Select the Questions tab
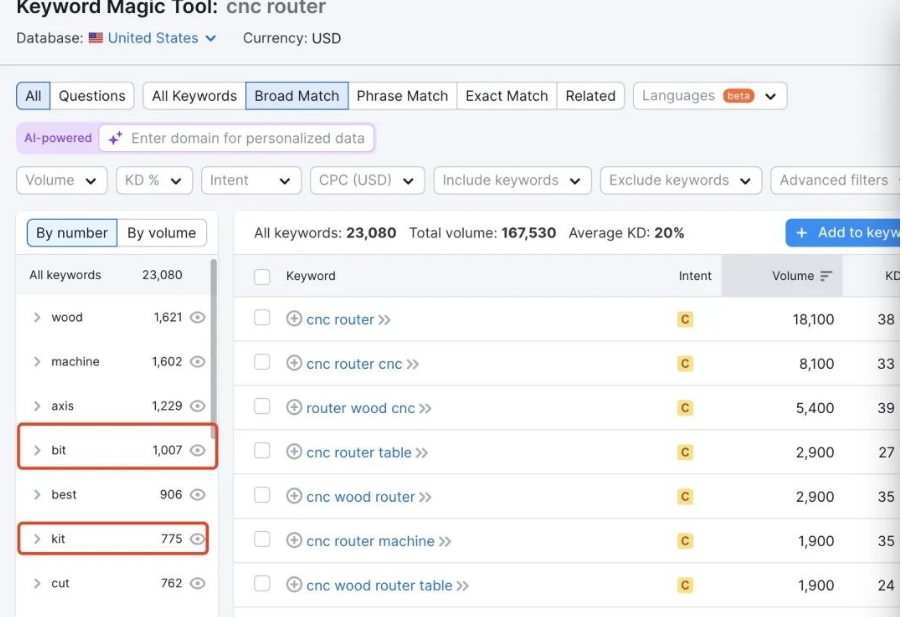Image resolution: width=902 pixels, height=617 pixels. point(92,96)
